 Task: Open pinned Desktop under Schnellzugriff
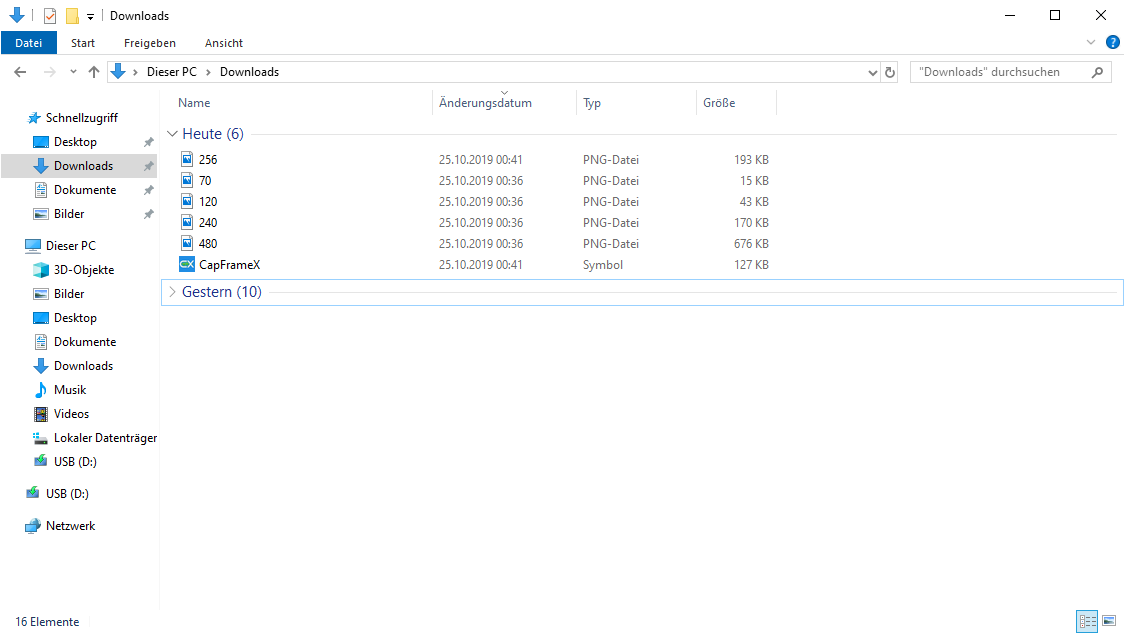click(75, 142)
